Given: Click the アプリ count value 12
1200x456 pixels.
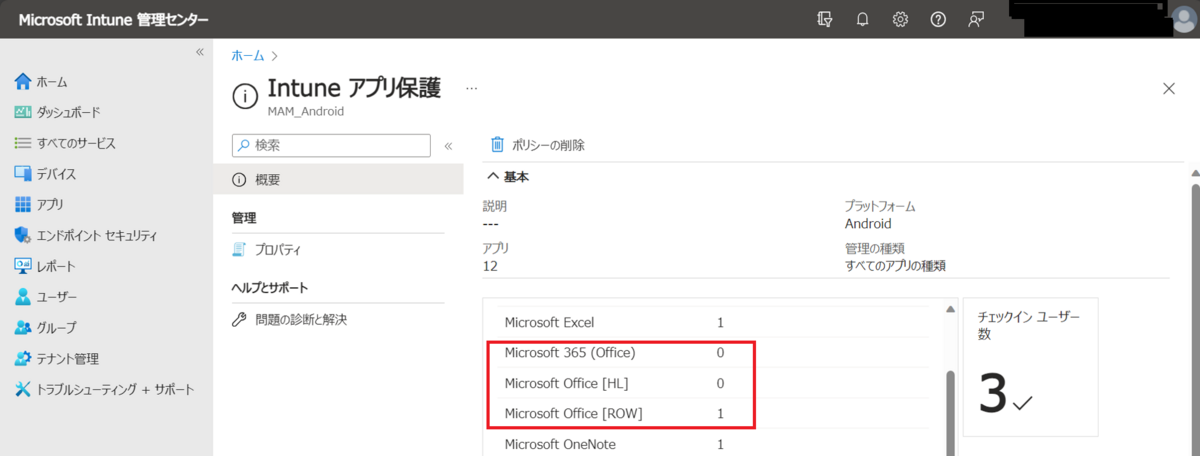Looking at the screenshot, I should [x=491, y=267].
